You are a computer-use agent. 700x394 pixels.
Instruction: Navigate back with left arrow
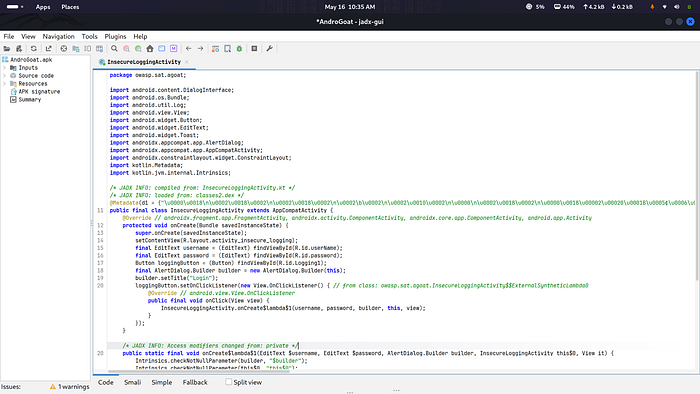point(188,49)
